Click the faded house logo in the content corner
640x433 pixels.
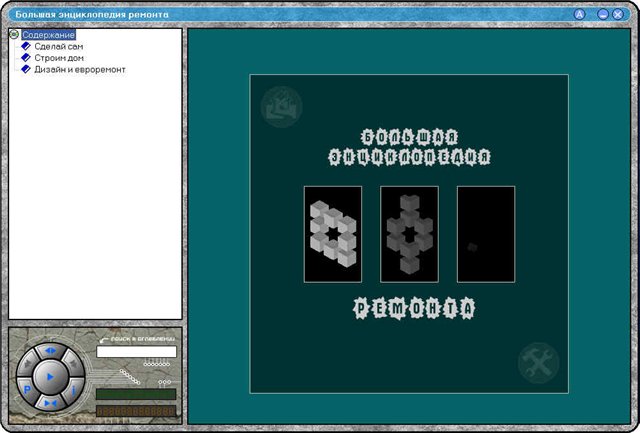point(280,106)
